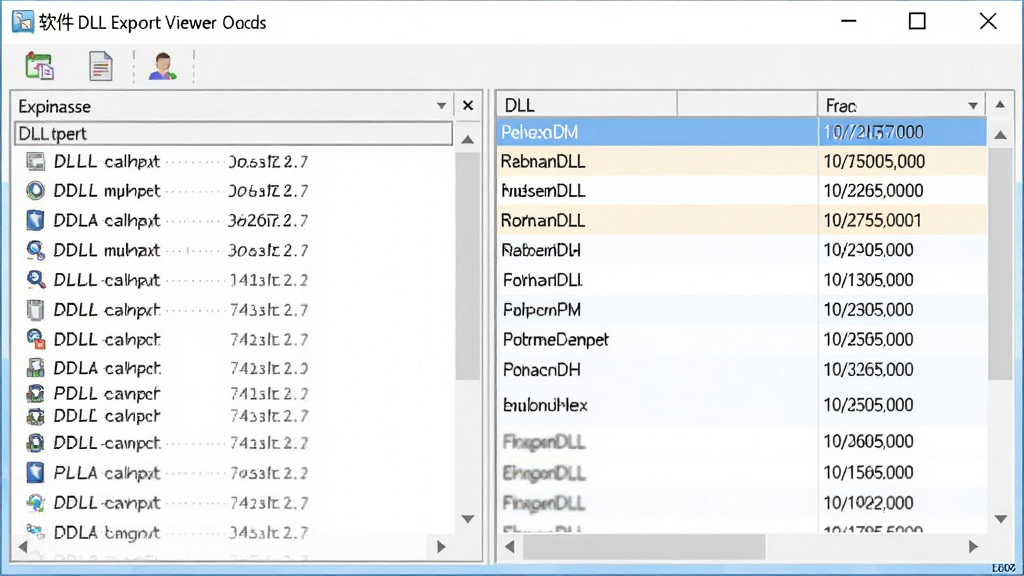Click icon beside 'DDLL calnpcf 7433lt 2.7'
1024x576 pixels.
(35, 416)
